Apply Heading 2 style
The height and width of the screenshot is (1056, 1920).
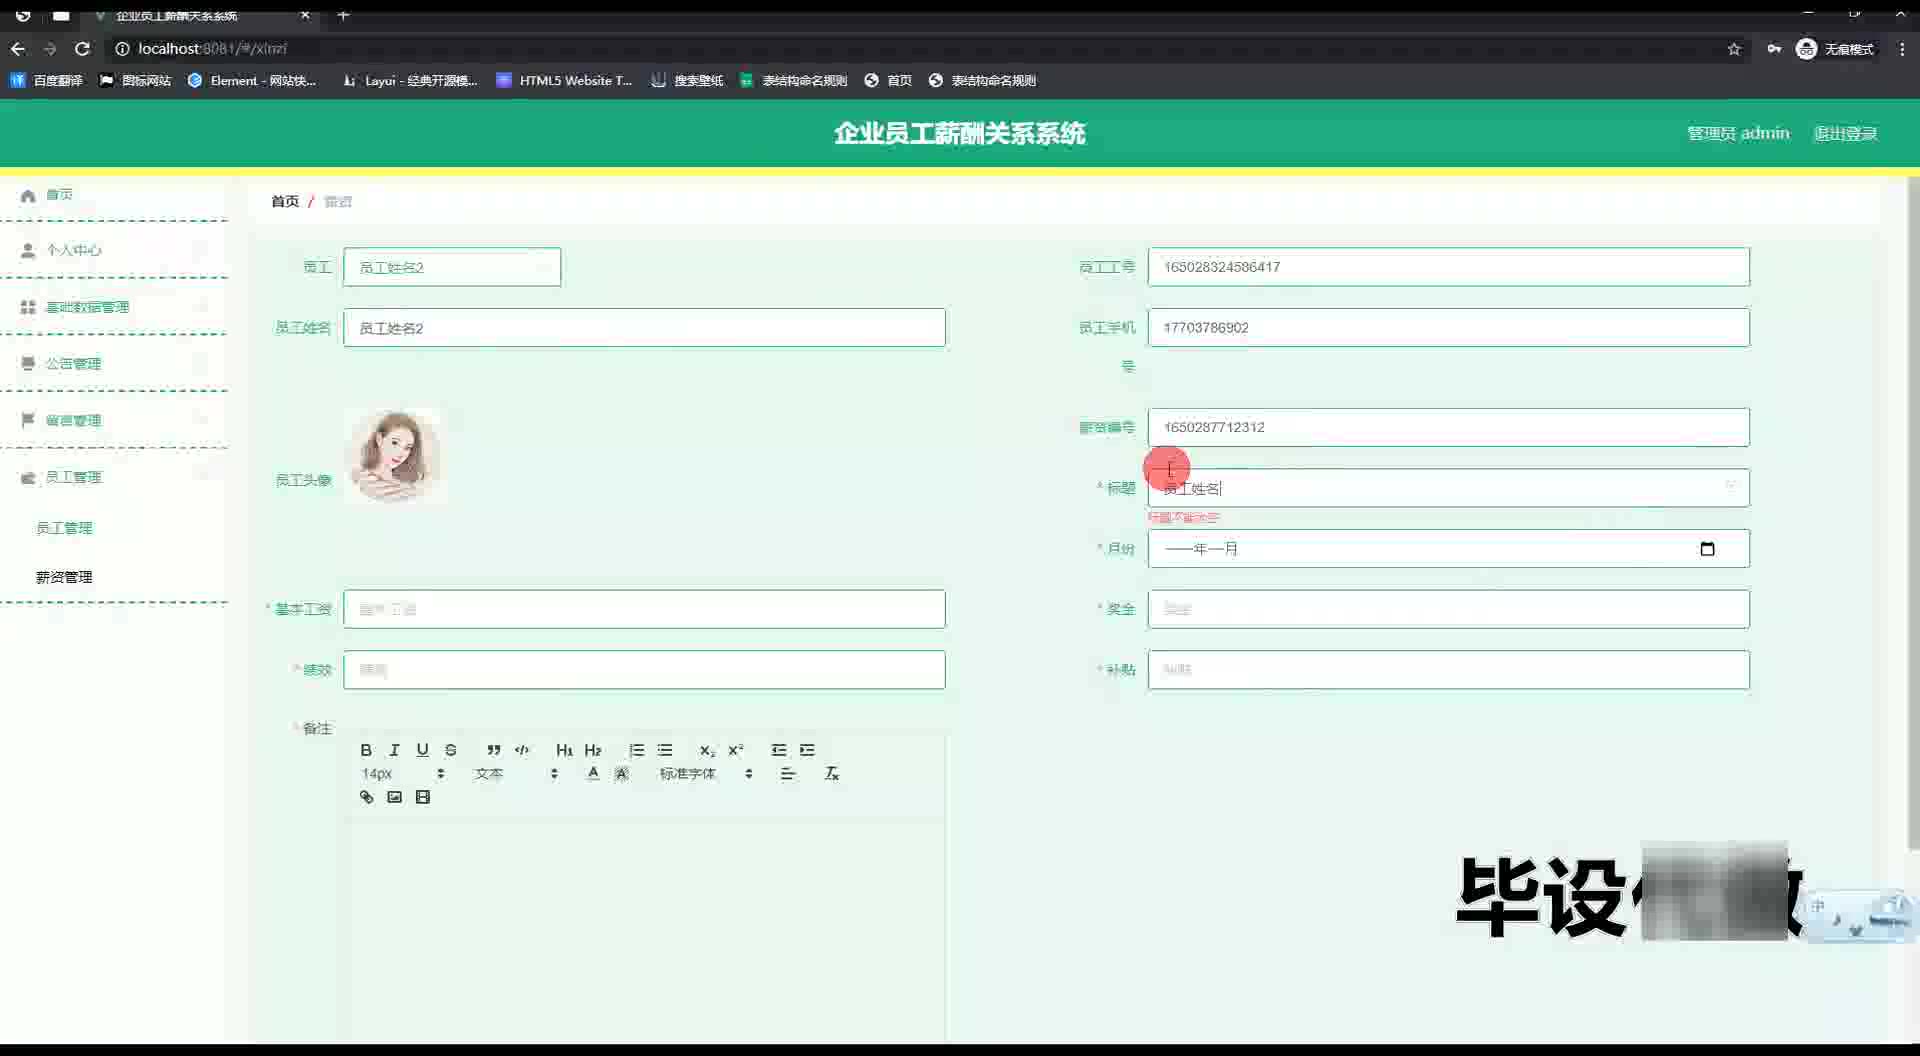pyautogui.click(x=593, y=750)
